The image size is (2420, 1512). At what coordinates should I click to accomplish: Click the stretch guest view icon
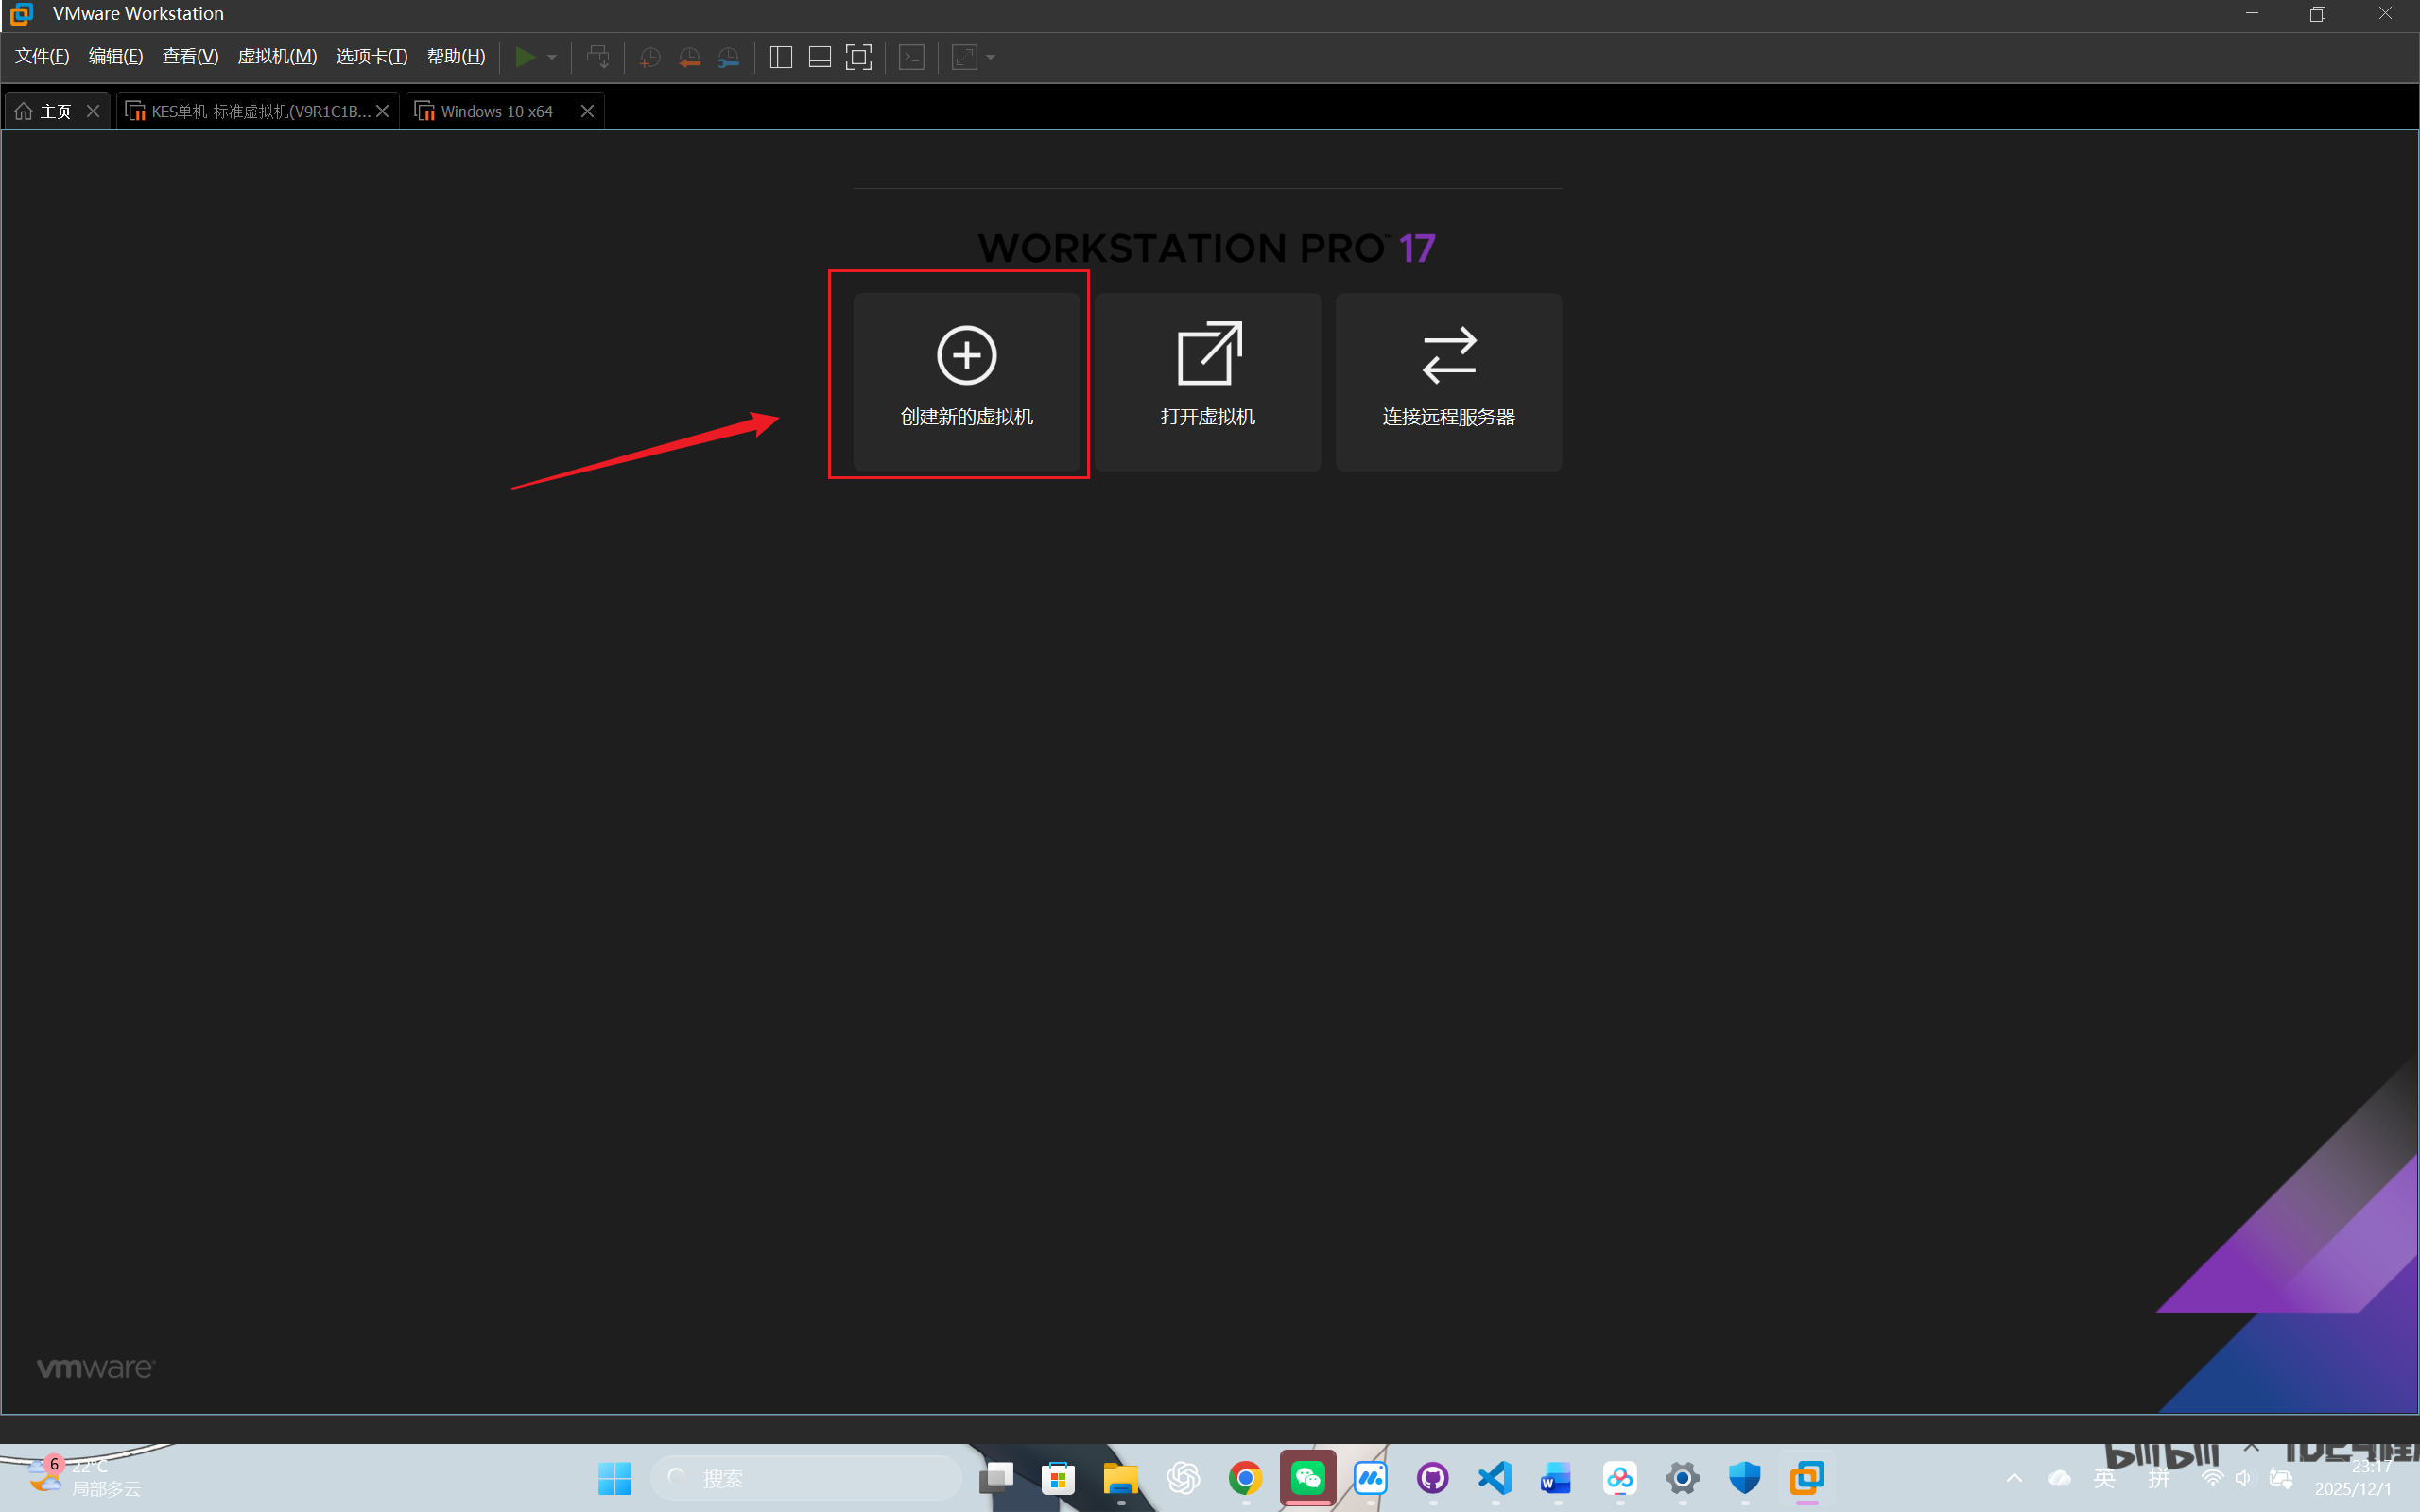click(x=964, y=57)
